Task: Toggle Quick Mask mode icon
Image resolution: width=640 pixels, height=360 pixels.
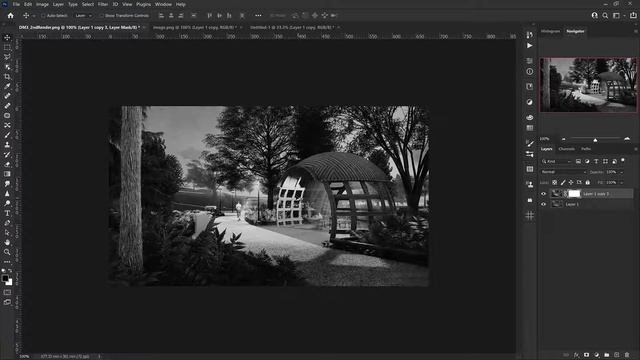Action: point(7,293)
